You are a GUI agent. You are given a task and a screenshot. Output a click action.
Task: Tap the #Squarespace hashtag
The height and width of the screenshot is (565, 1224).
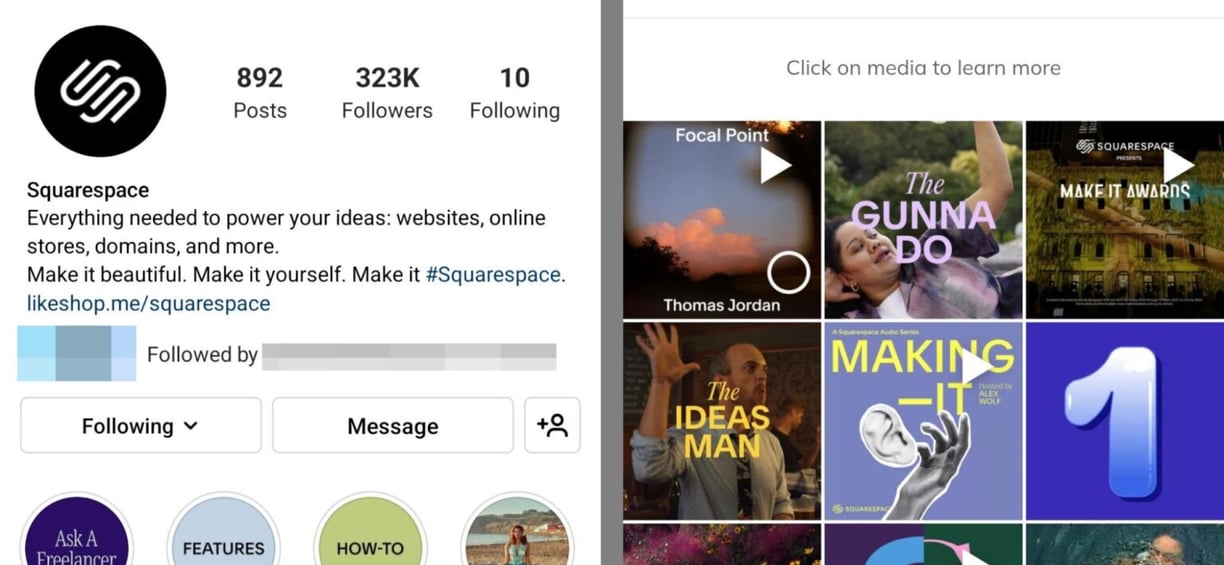pyautogui.click(x=495, y=274)
